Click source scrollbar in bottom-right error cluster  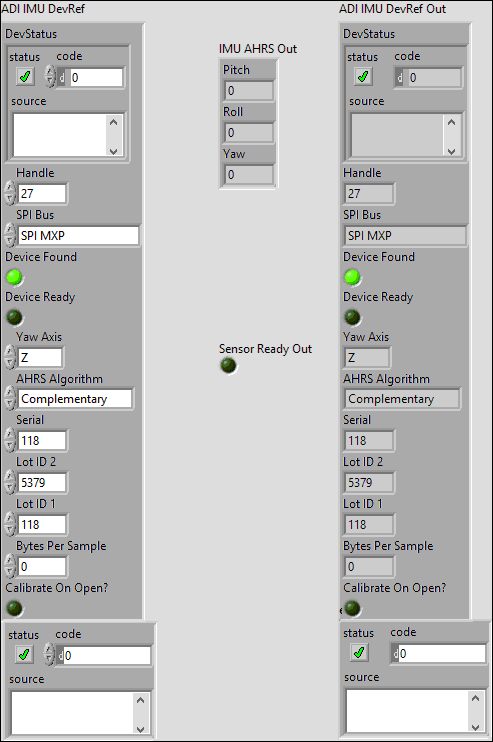click(475, 711)
